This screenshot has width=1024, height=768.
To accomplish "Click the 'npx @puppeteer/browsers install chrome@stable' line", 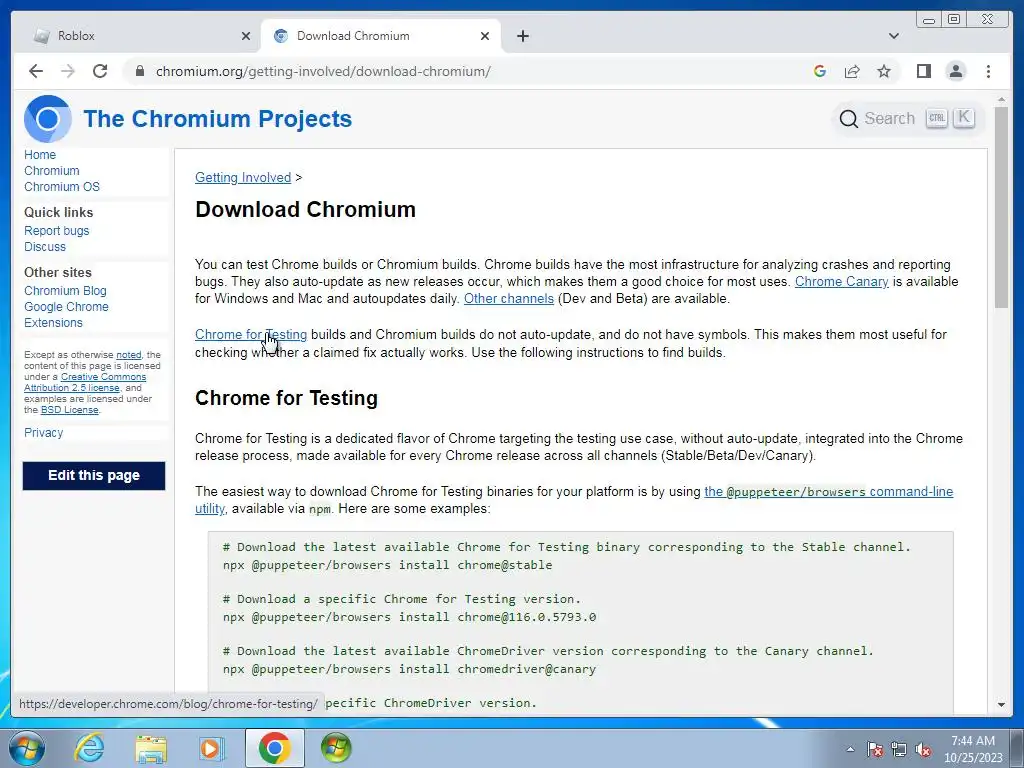I will pos(388,565).
